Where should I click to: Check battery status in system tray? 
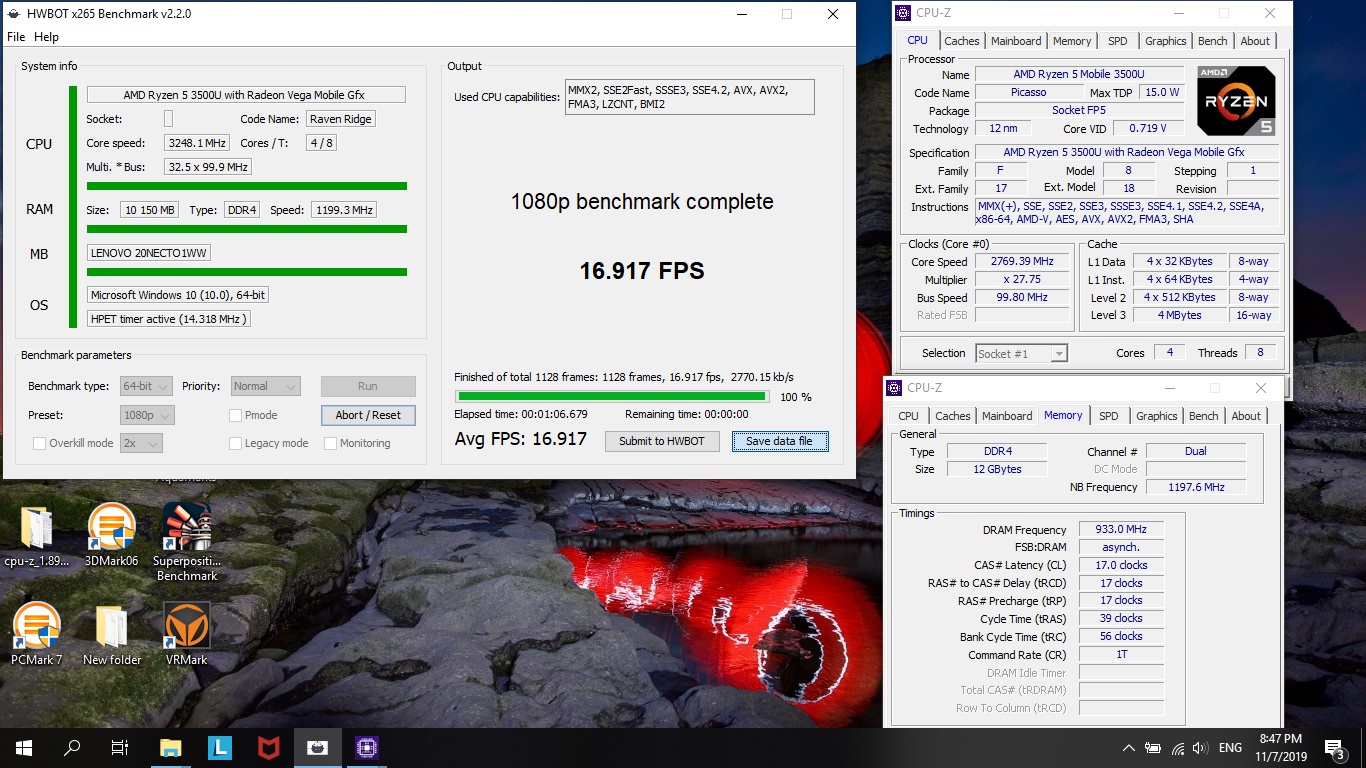1153,747
